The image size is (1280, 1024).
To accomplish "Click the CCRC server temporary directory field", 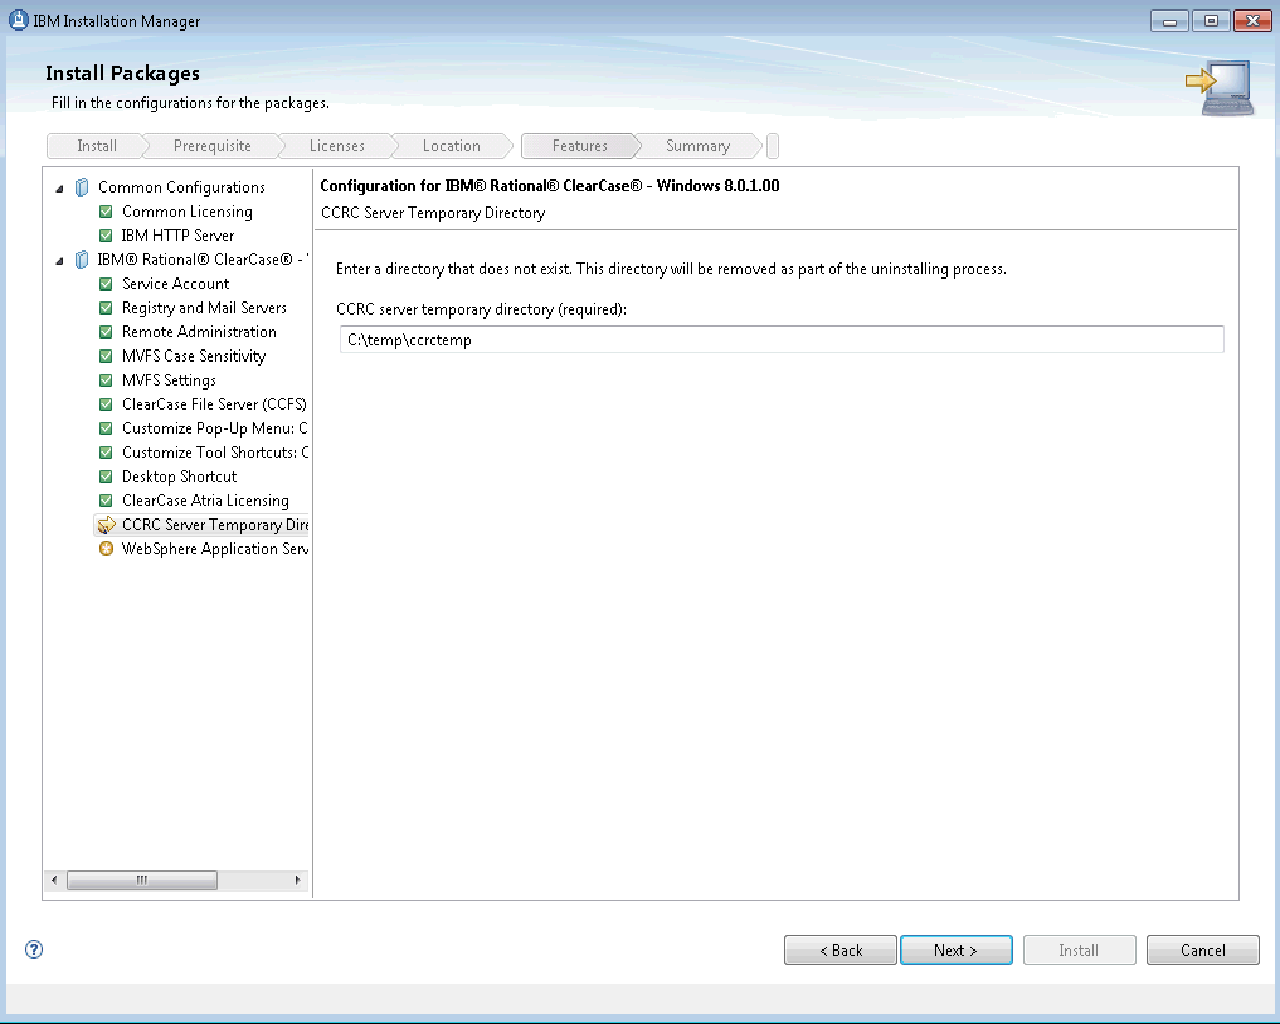I will click(782, 340).
